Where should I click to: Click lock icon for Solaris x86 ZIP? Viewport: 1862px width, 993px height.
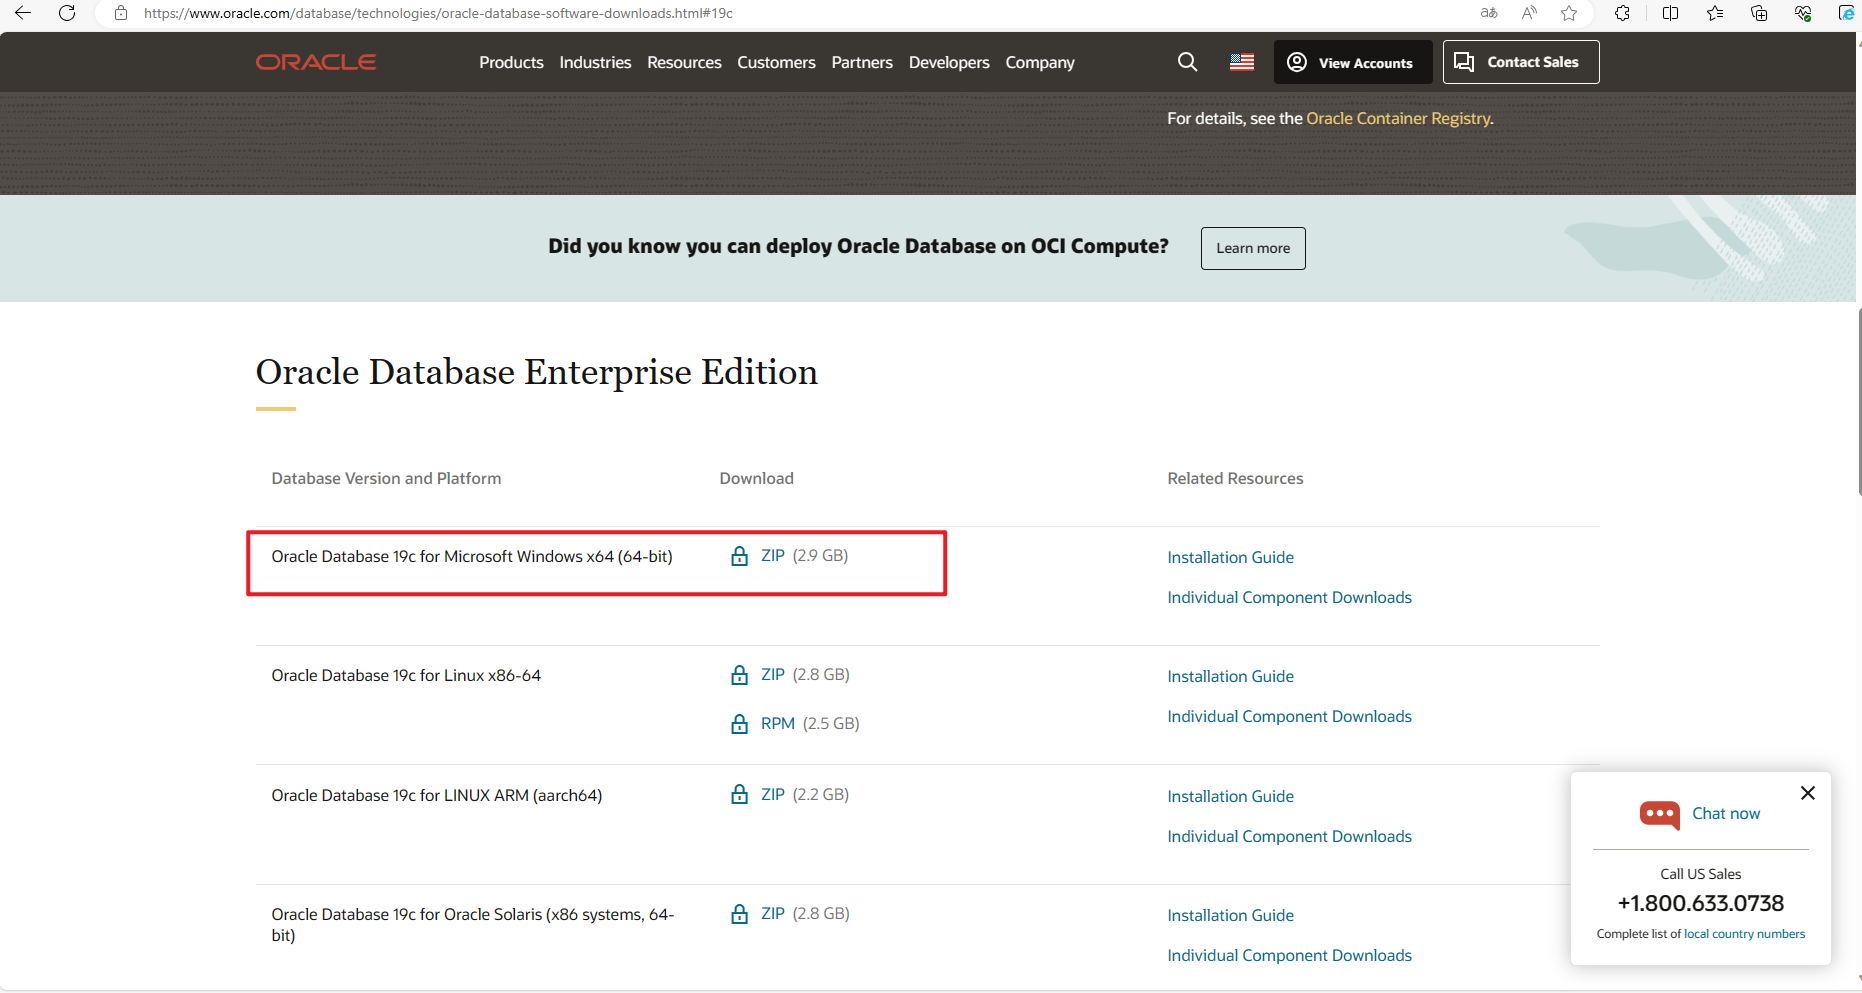(740, 914)
